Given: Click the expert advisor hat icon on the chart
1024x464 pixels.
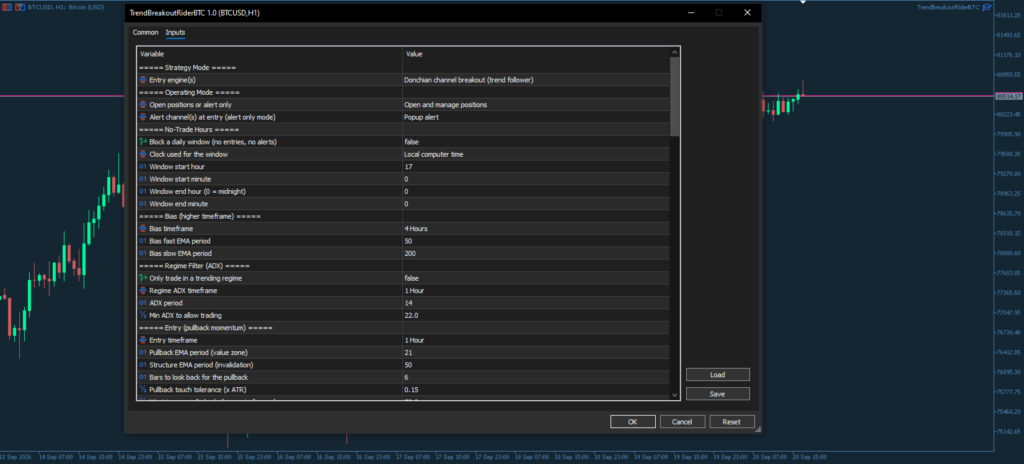Looking at the screenshot, I should (x=987, y=7).
